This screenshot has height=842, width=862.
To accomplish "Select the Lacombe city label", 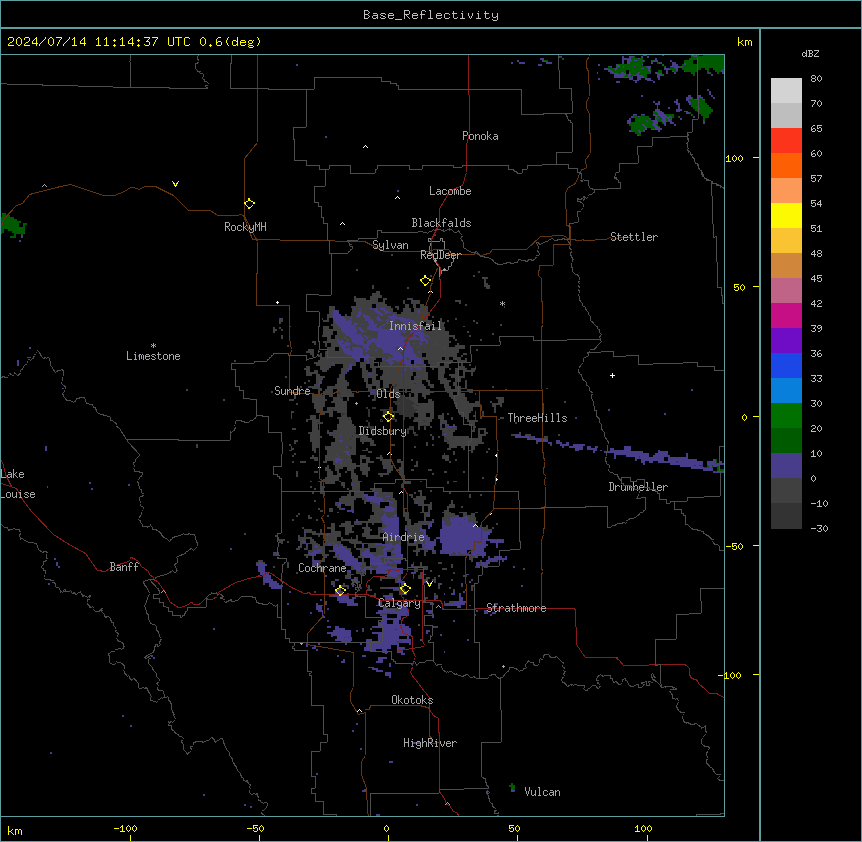I will click(x=450, y=191).
